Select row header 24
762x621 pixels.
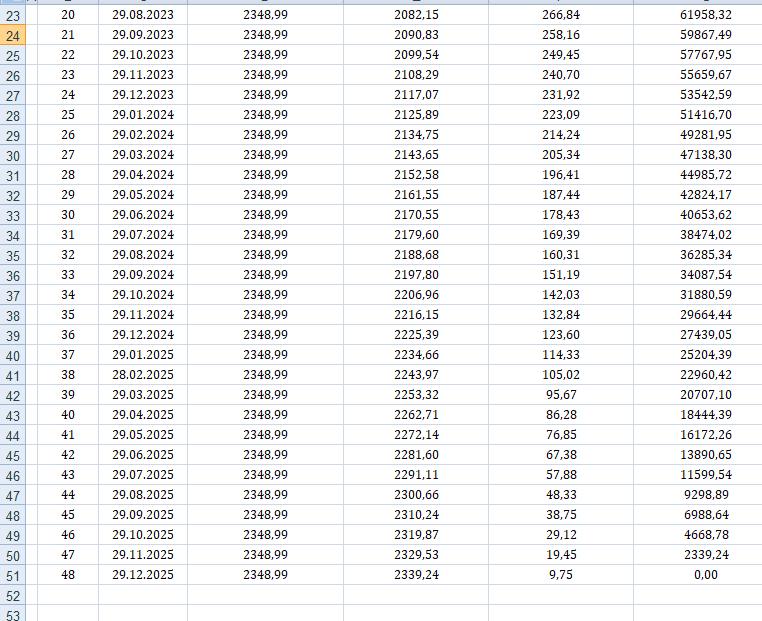coord(13,35)
